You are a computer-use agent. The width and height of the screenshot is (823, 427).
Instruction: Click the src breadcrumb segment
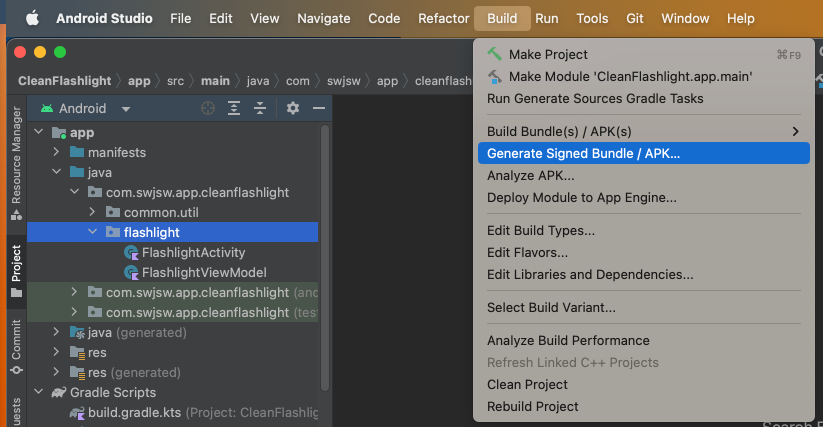pos(175,81)
